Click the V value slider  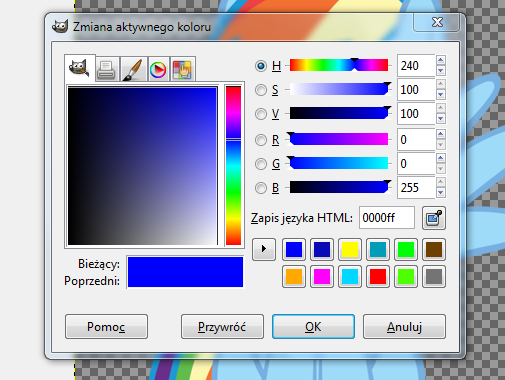click(x=339, y=113)
